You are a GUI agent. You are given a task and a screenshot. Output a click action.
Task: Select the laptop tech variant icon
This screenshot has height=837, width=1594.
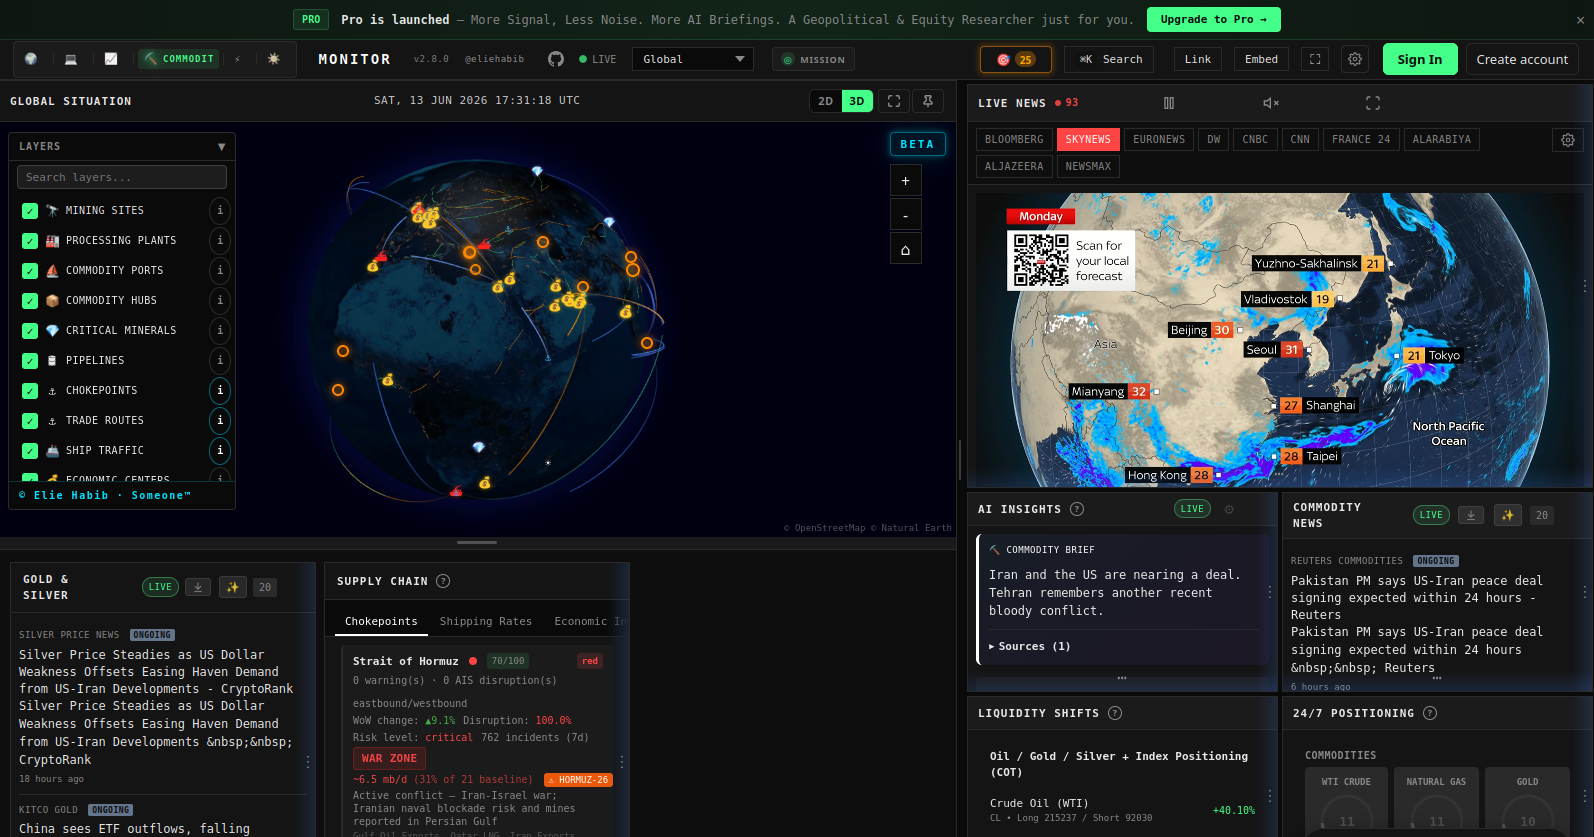[x=71, y=59]
